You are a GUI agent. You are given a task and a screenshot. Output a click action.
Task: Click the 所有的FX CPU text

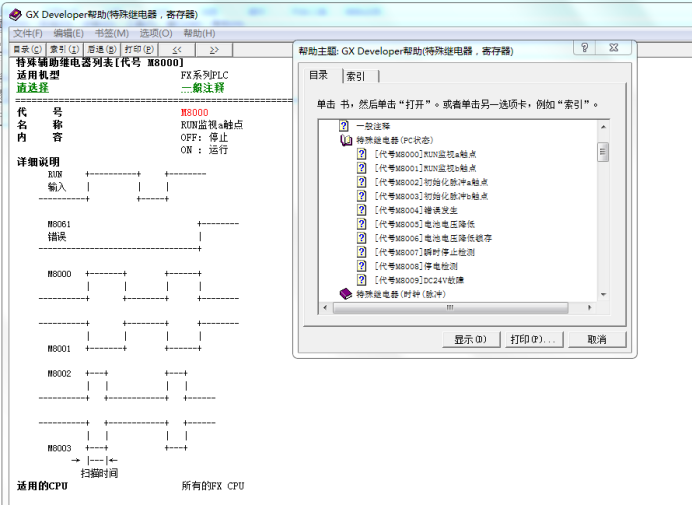click(213, 486)
